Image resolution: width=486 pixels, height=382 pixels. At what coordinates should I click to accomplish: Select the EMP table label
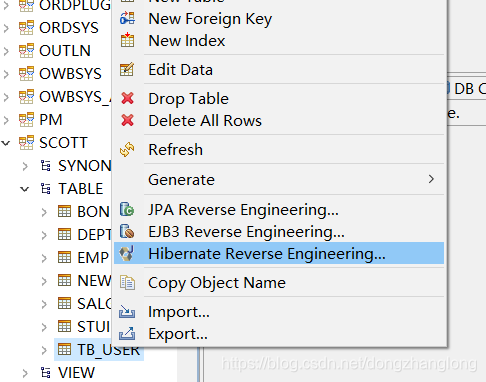tap(93, 258)
